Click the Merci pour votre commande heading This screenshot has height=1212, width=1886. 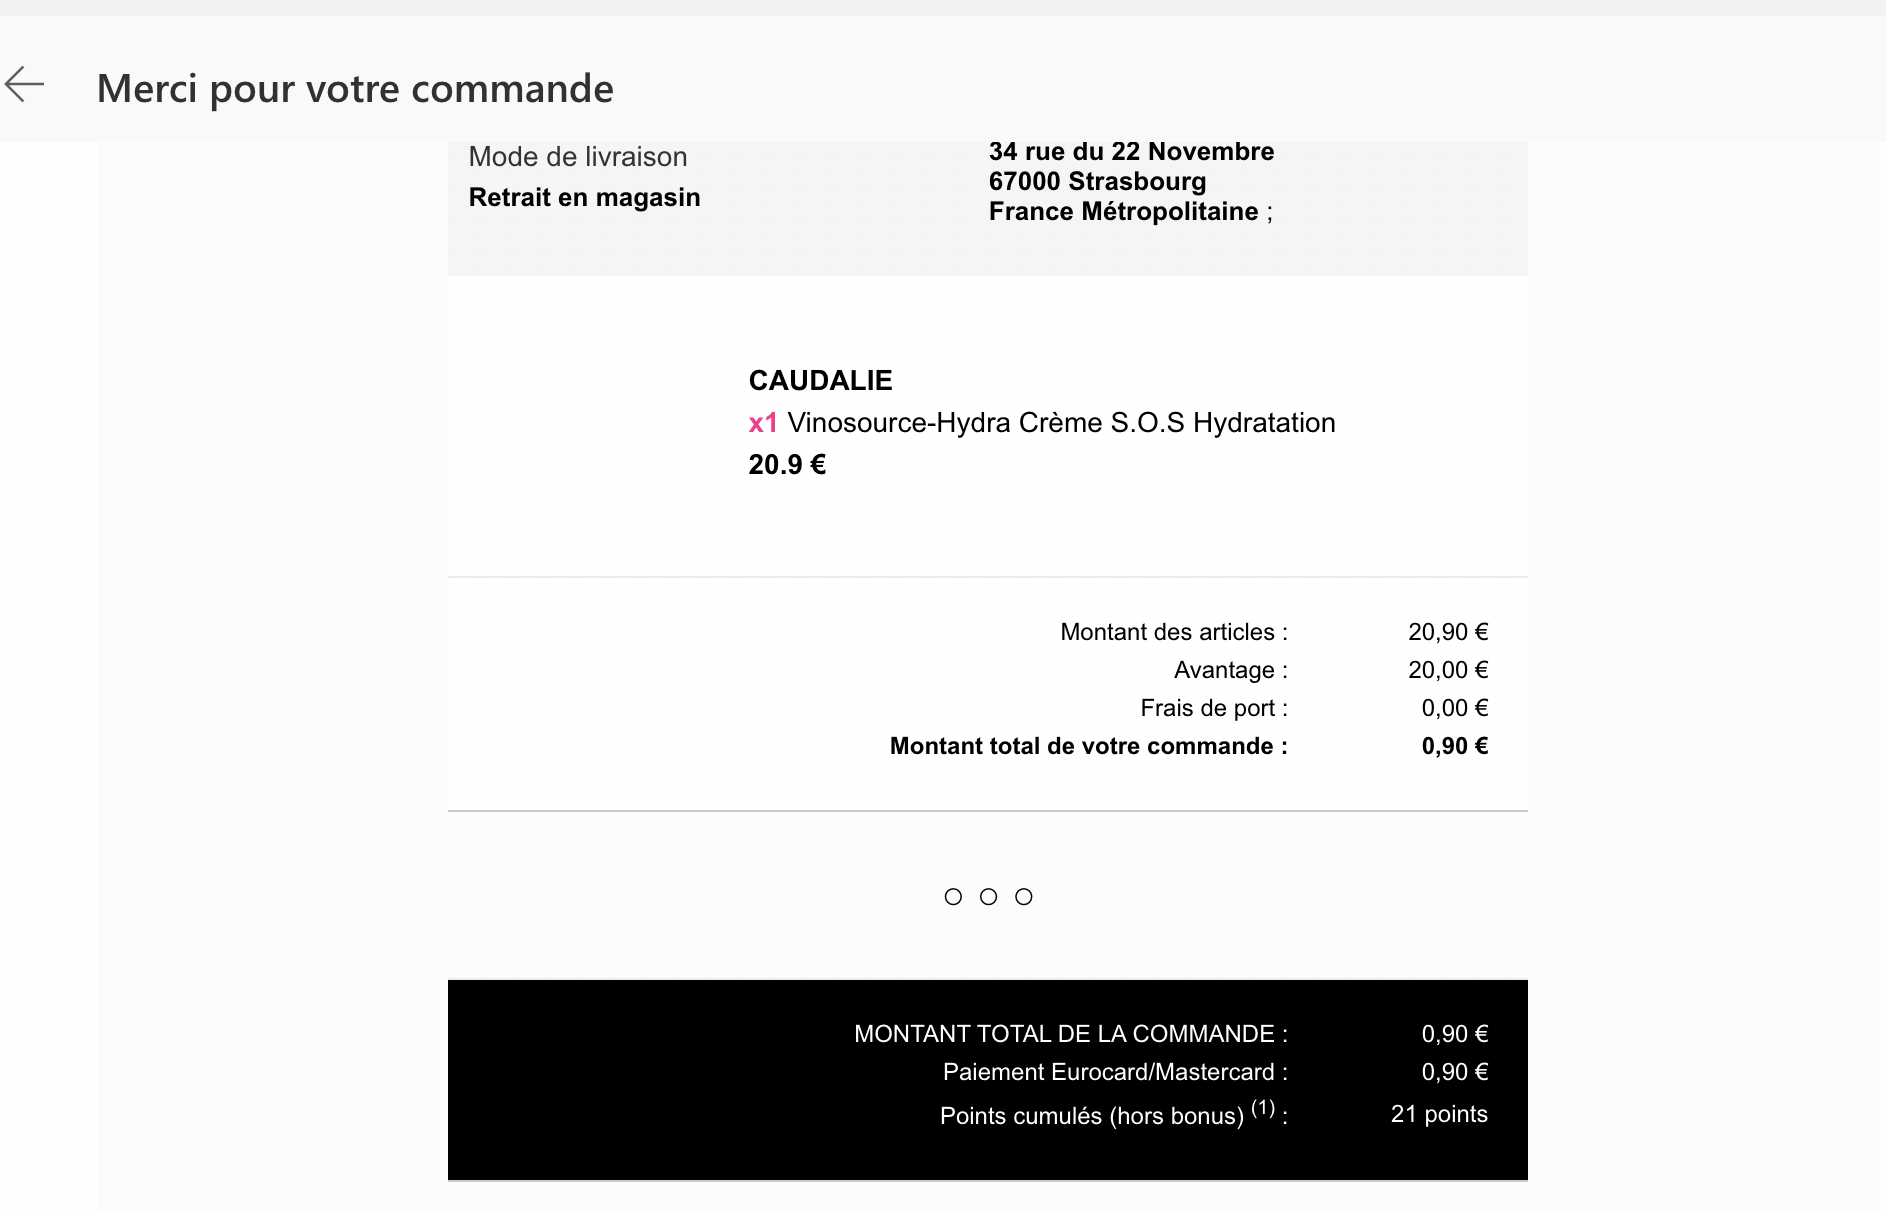pos(355,89)
